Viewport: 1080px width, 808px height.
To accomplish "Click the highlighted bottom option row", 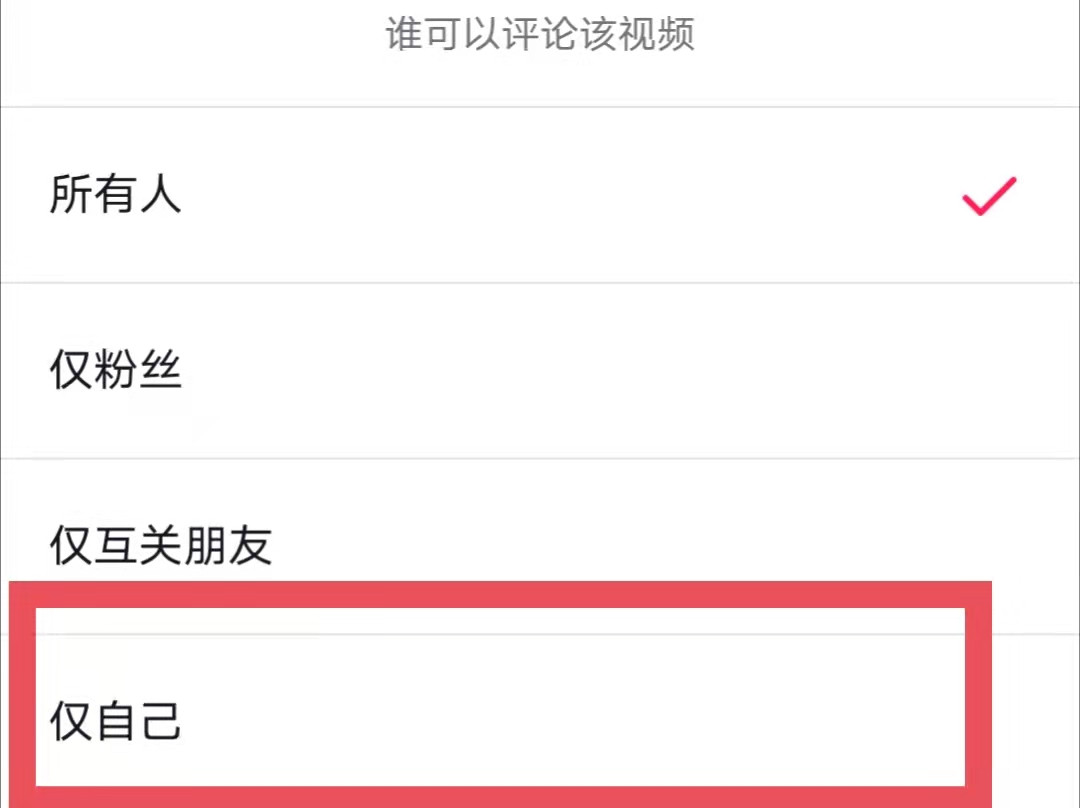I will (500, 712).
